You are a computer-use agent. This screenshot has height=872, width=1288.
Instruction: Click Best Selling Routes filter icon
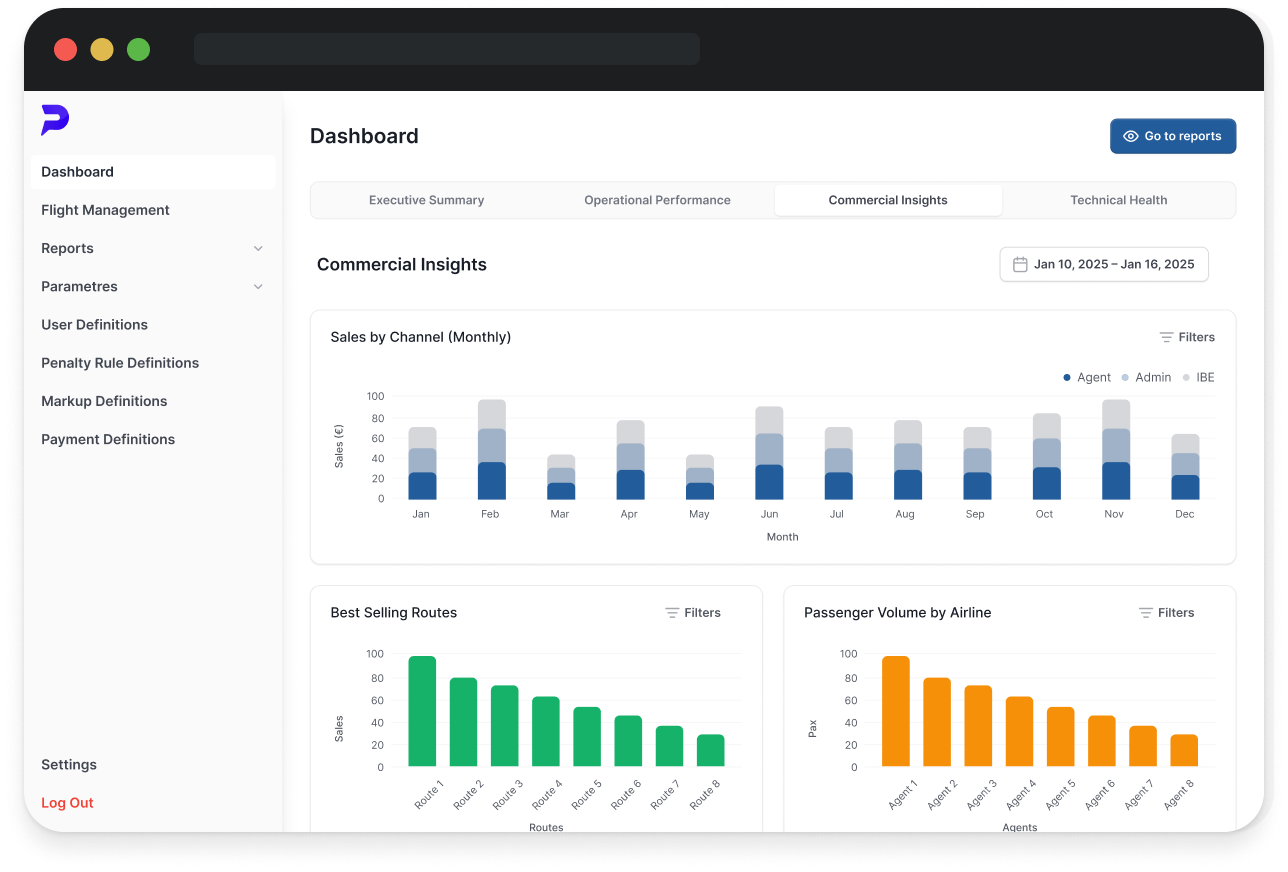(x=672, y=613)
